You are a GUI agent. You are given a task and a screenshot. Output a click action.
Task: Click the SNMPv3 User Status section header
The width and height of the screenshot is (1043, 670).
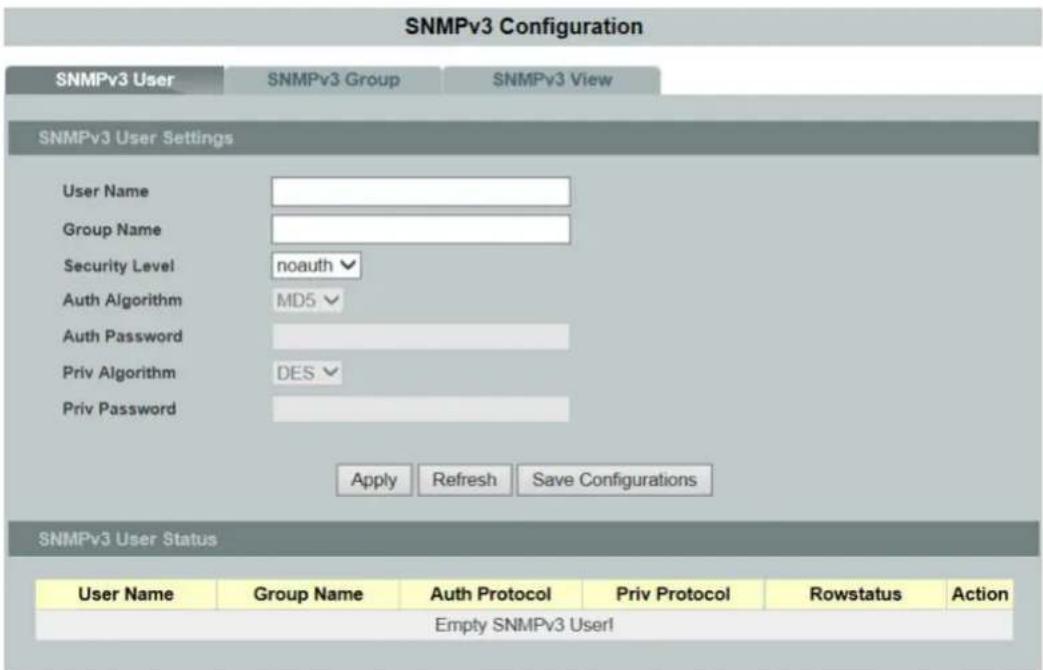[x=523, y=539]
